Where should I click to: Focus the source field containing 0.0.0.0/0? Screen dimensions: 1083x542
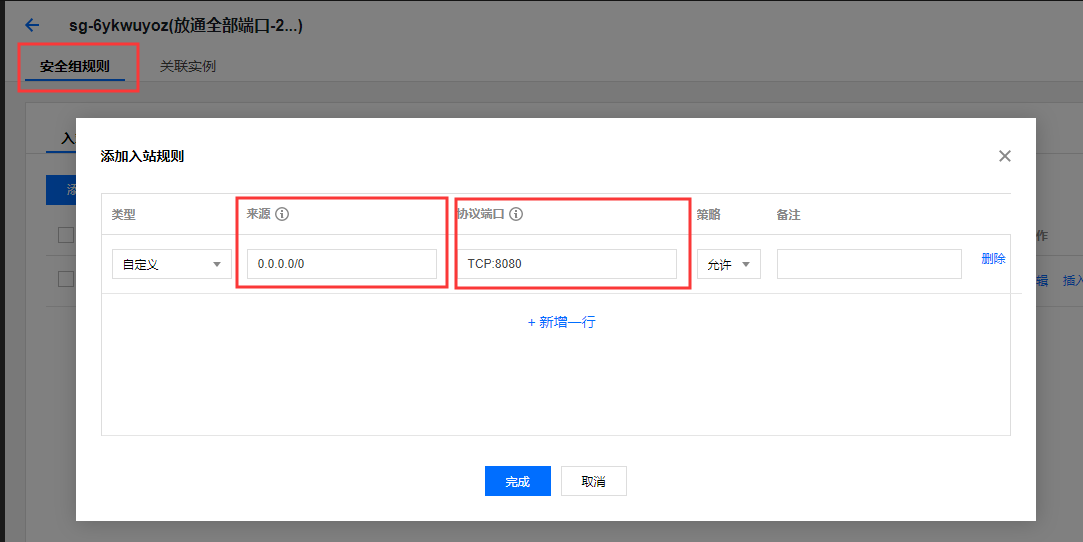pos(342,264)
